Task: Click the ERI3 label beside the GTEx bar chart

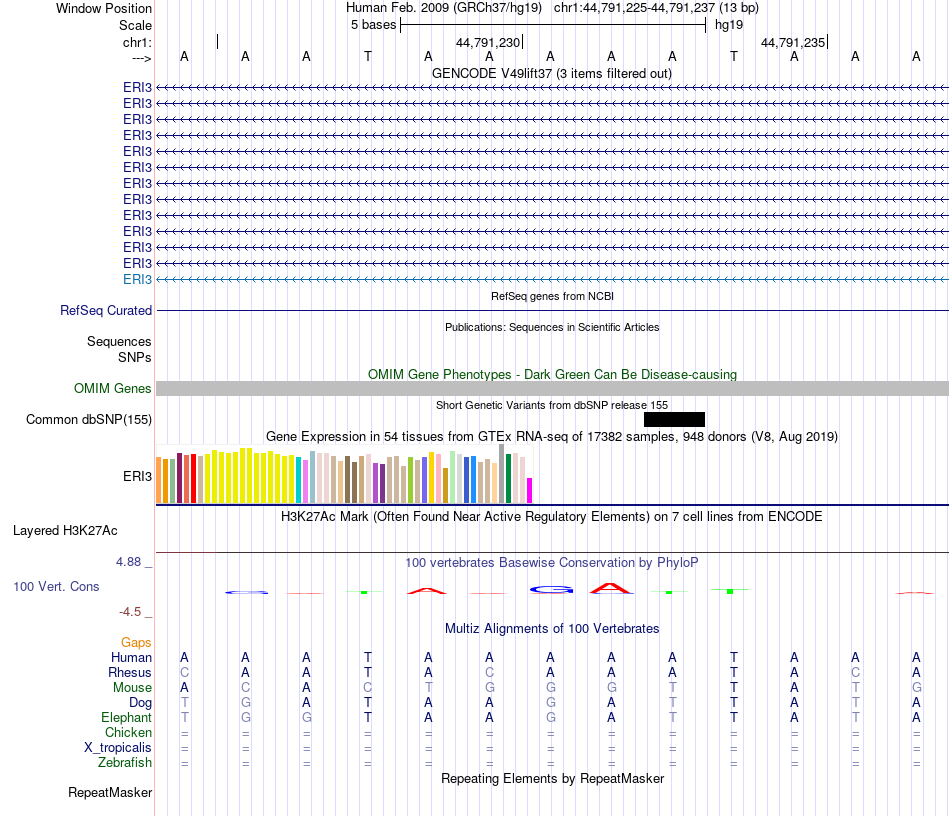Action: coord(138,476)
